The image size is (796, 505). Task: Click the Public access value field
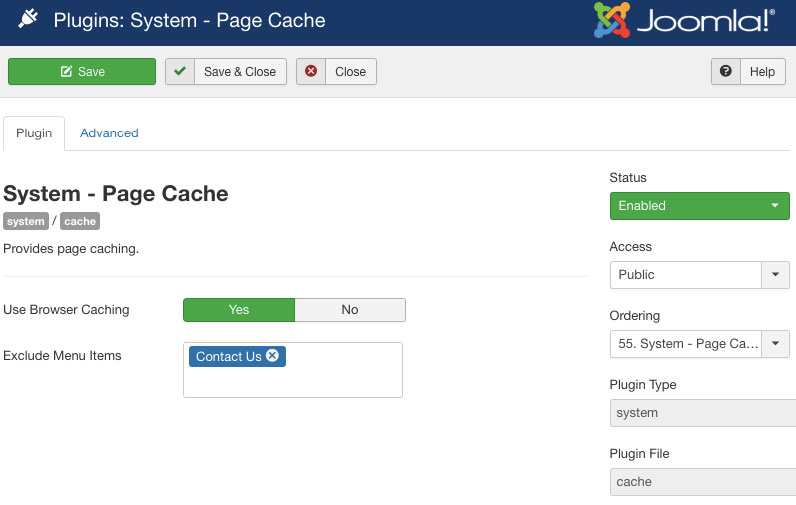click(x=686, y=275)
